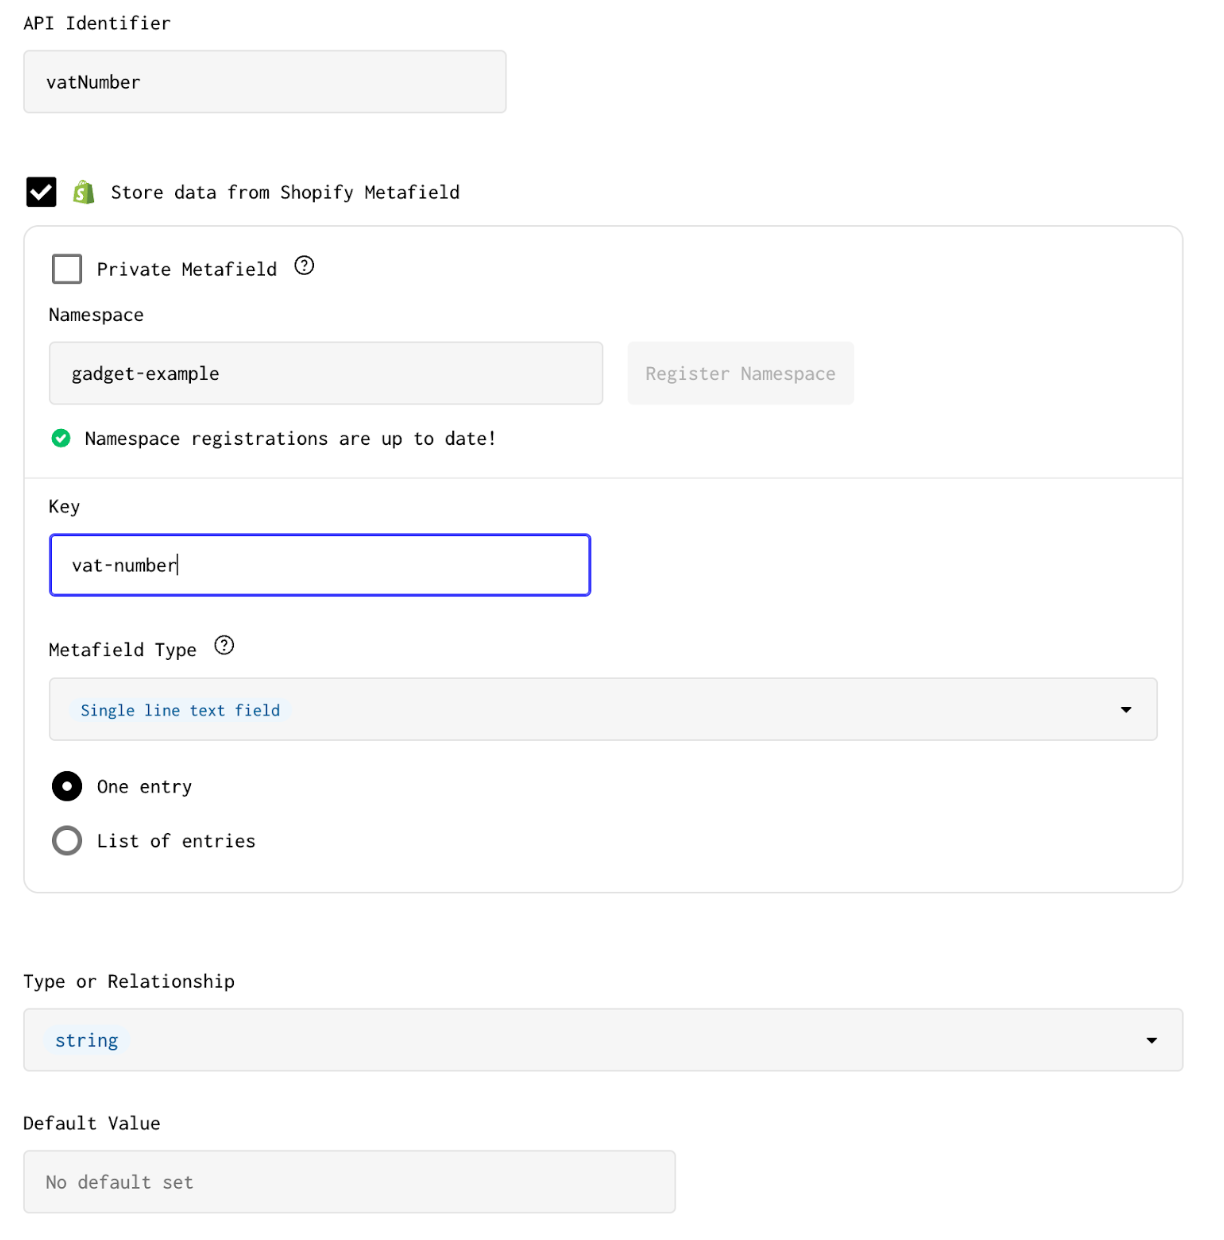Click the green namespace status checkmark
Screen dimensions: 1224x1240
pyautogui.click(x=61, y=438)
